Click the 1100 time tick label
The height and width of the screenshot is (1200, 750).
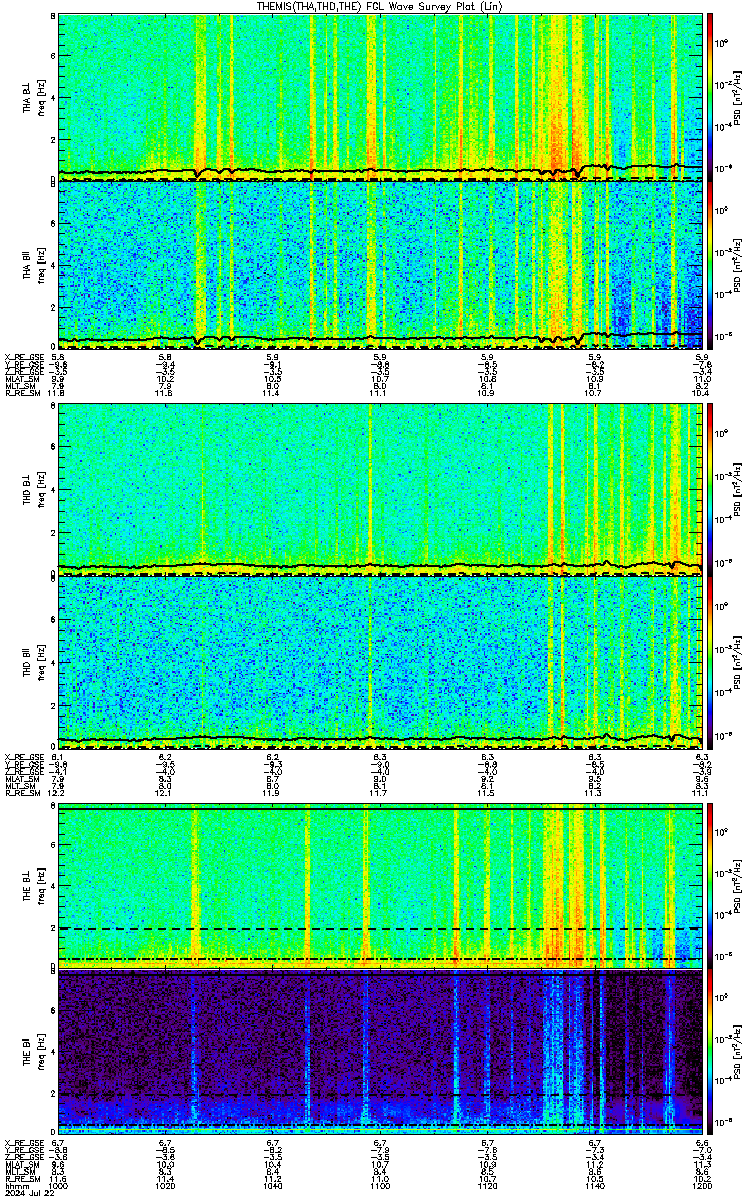point(380,1187)
